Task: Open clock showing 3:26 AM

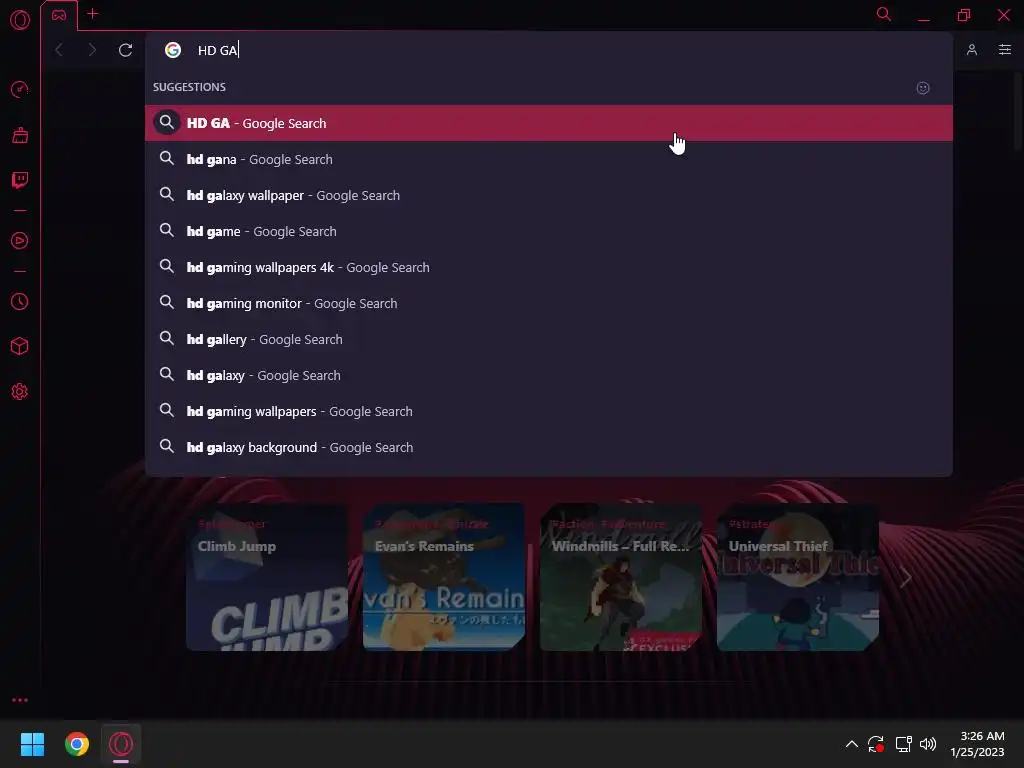Action: [978, 744]
